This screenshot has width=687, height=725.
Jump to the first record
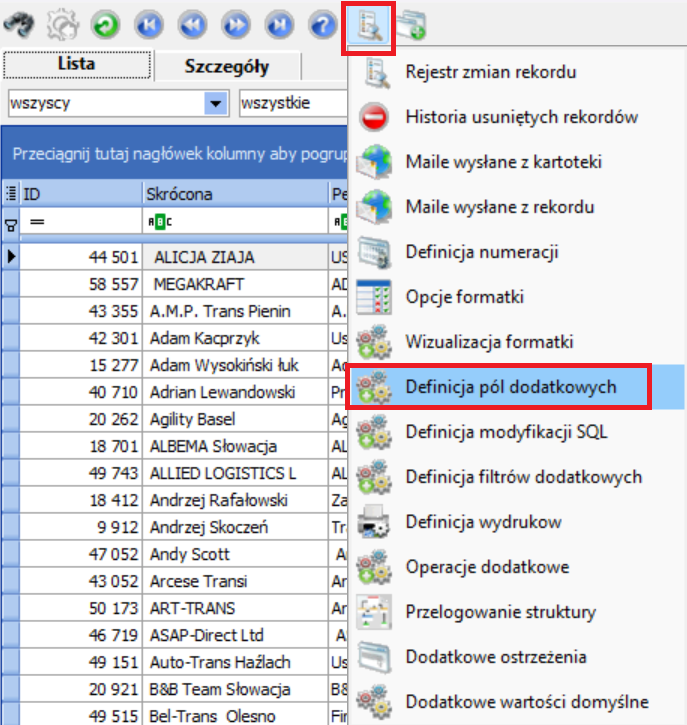pos(149,25)
